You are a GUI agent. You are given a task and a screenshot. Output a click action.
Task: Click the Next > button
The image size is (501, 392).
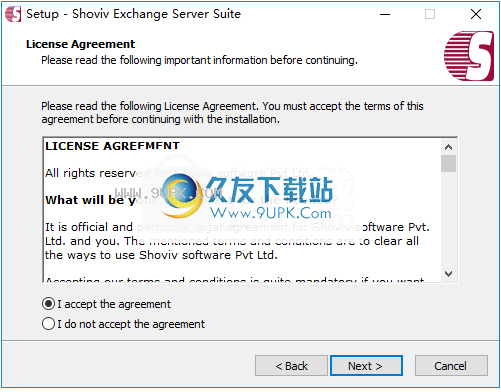click(x=366, y=366)
